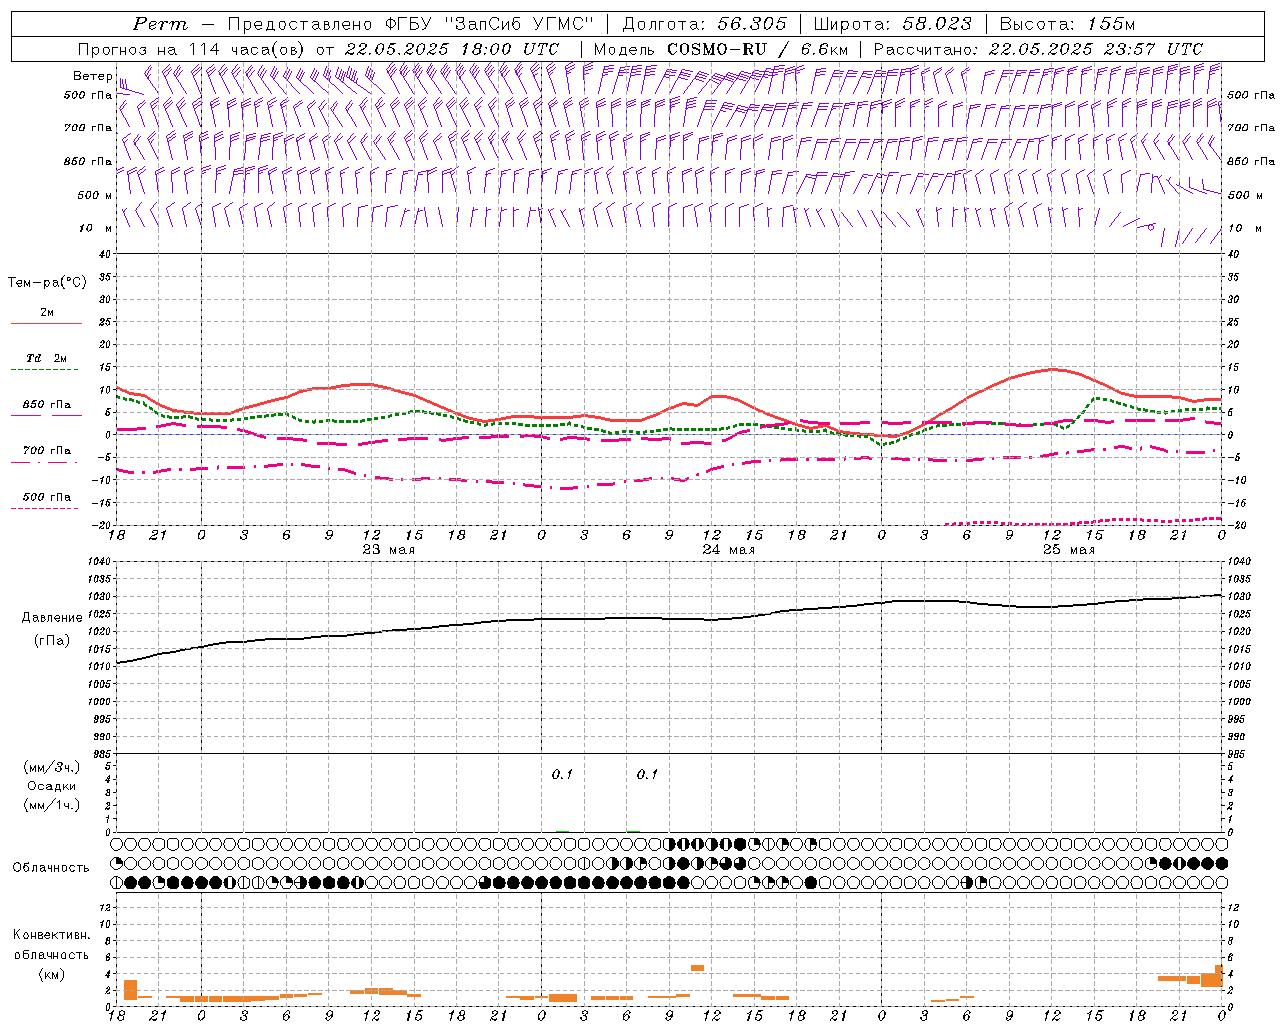Click the "500 м" wind level label at left
Screen dimensions: 1280x1024
click(95, 195)
